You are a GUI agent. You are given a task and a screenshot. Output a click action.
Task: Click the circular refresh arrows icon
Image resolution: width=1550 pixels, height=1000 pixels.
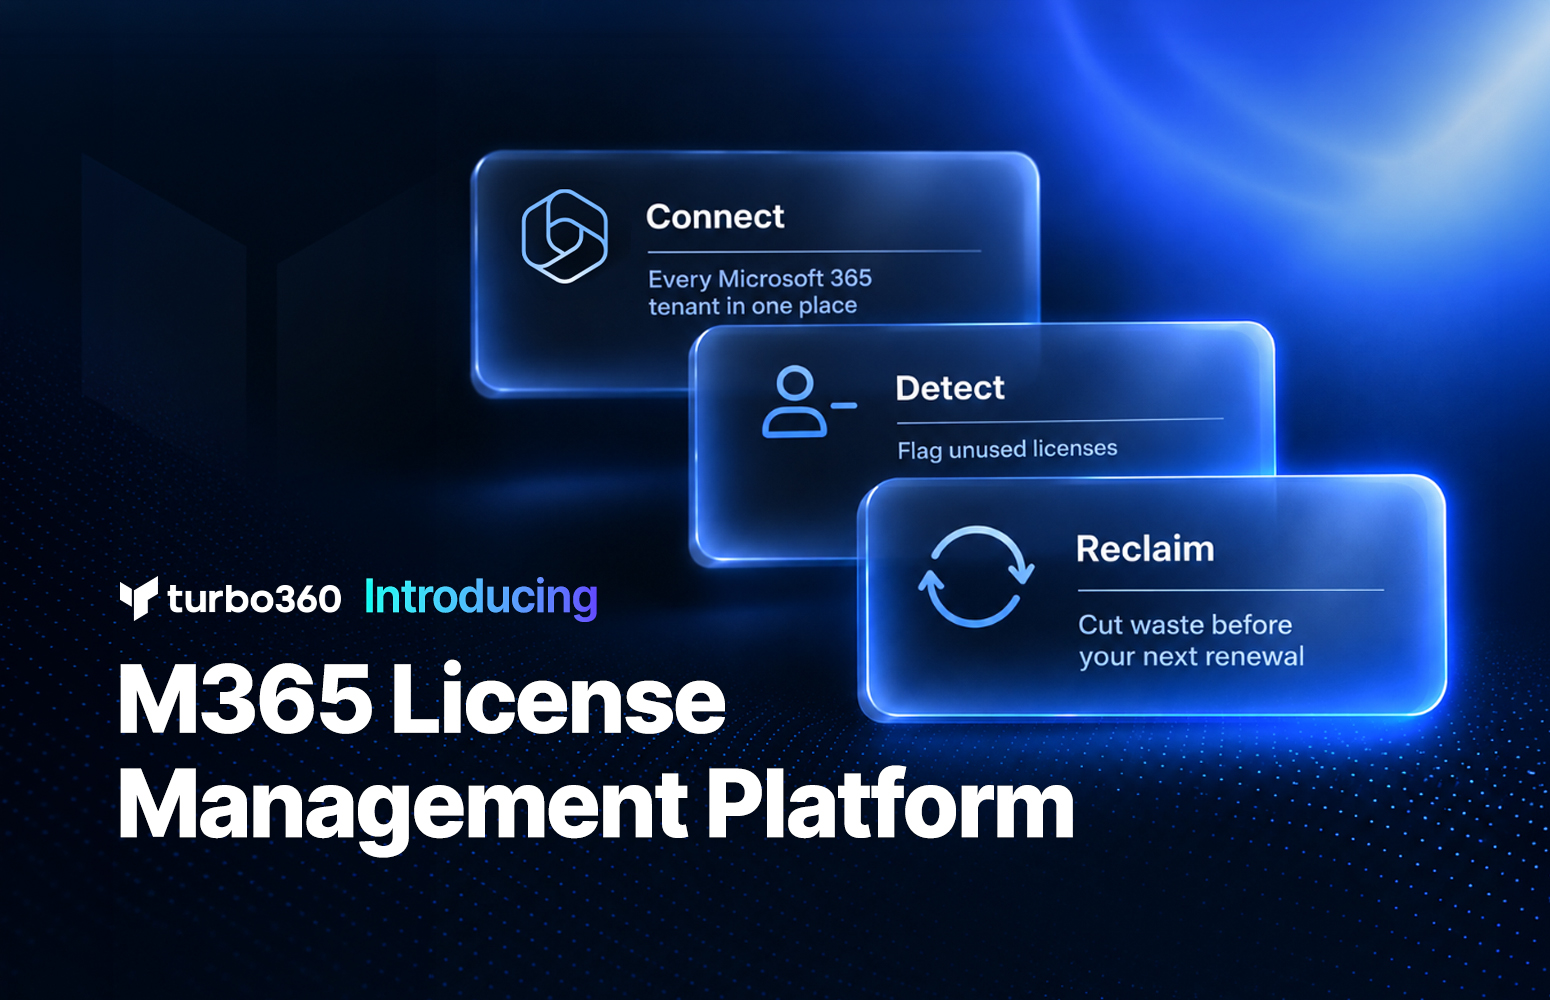tap(976, 577)
